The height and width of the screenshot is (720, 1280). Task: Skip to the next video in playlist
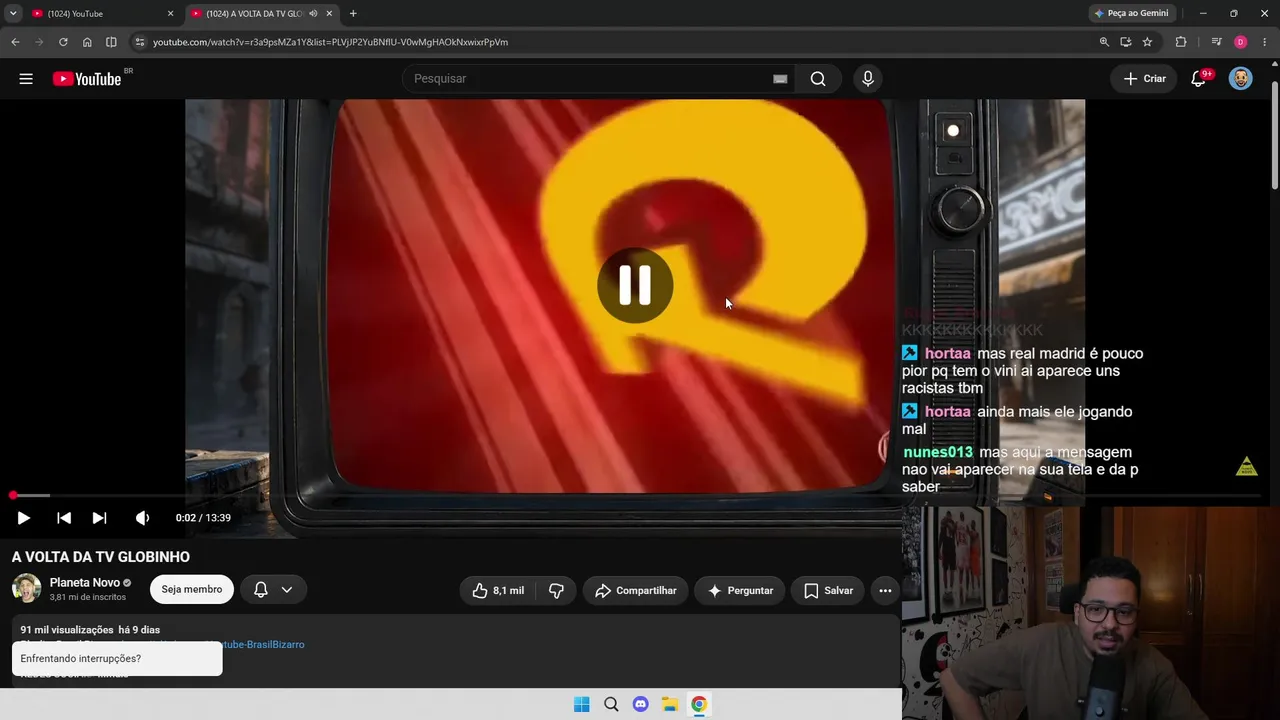coord(99,518)
